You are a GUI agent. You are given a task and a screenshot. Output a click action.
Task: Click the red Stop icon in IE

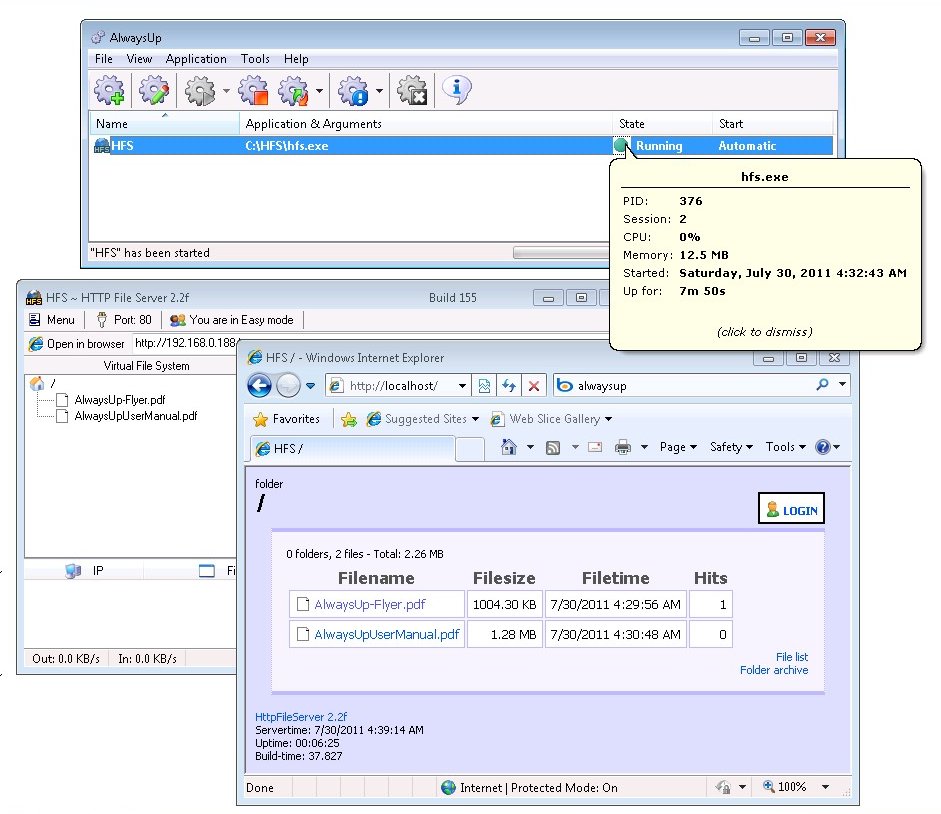[534, 386]
